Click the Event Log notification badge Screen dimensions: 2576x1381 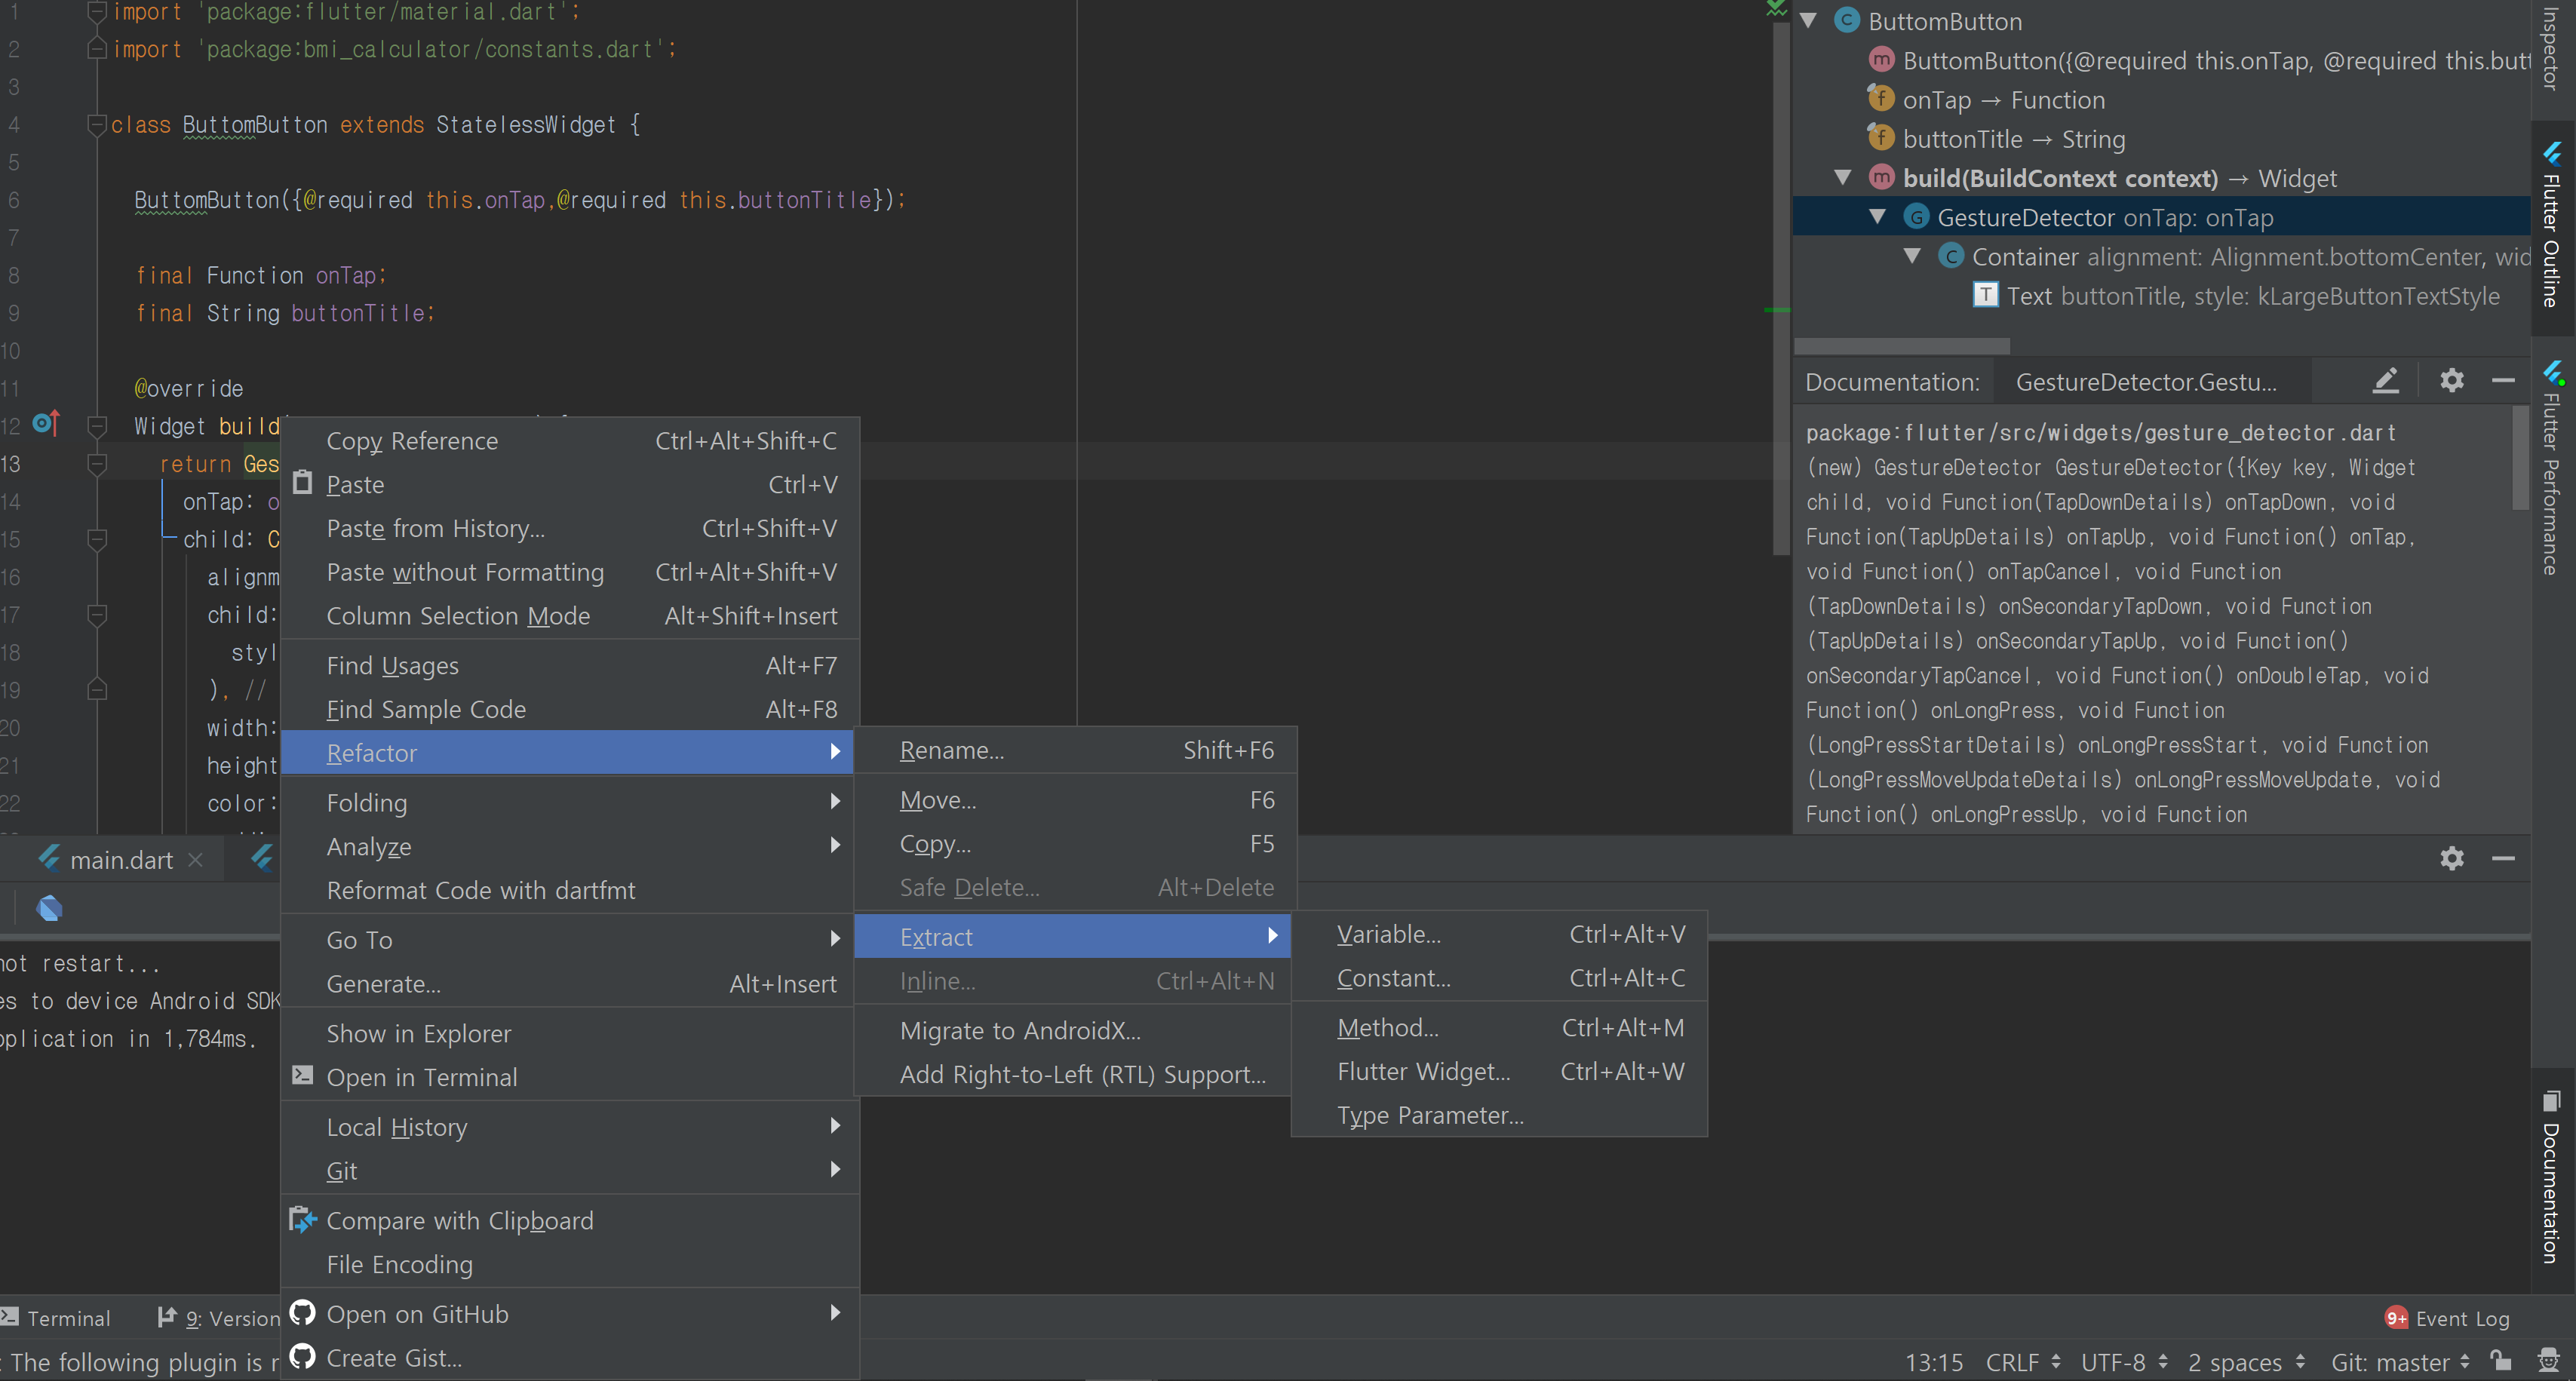(2396, 1318)
